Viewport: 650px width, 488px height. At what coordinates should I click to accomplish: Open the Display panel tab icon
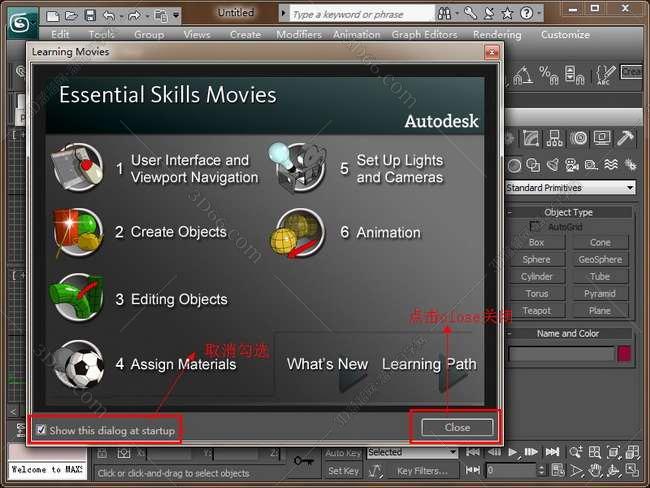[602, 138]
